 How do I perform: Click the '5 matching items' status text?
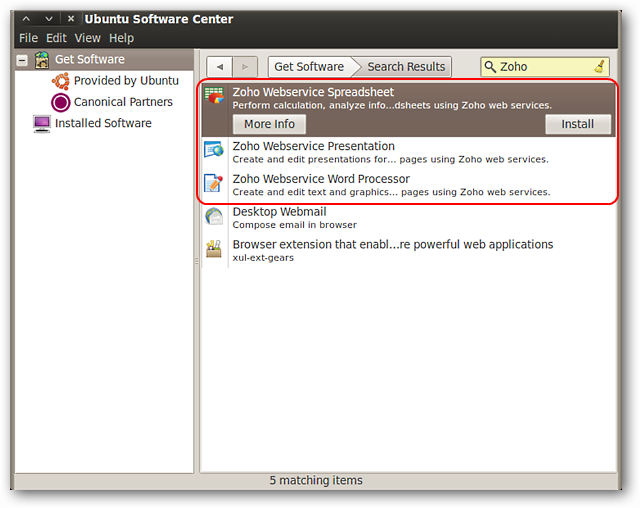(316, 481)
